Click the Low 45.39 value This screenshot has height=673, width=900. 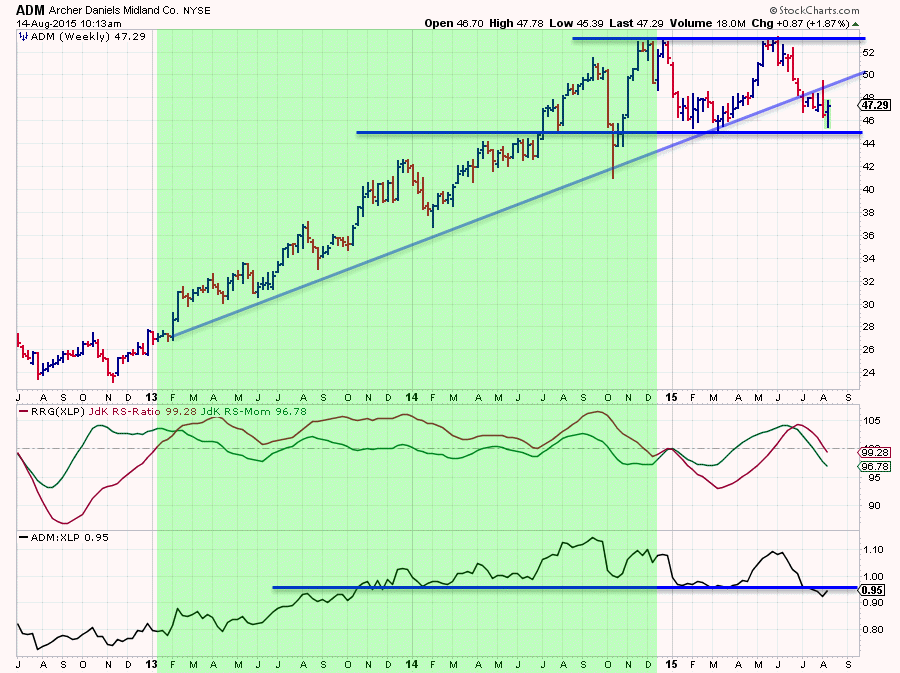point(577,24)
